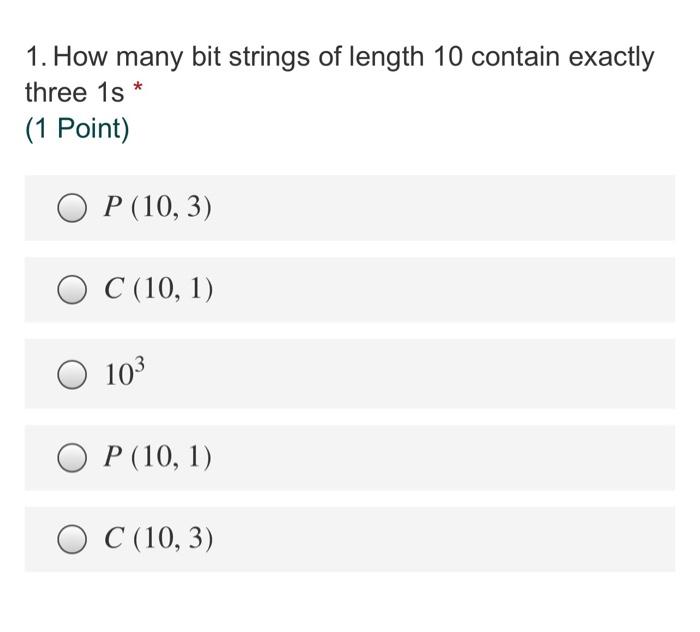Mark the 10³ radio button

pos(72,374)
